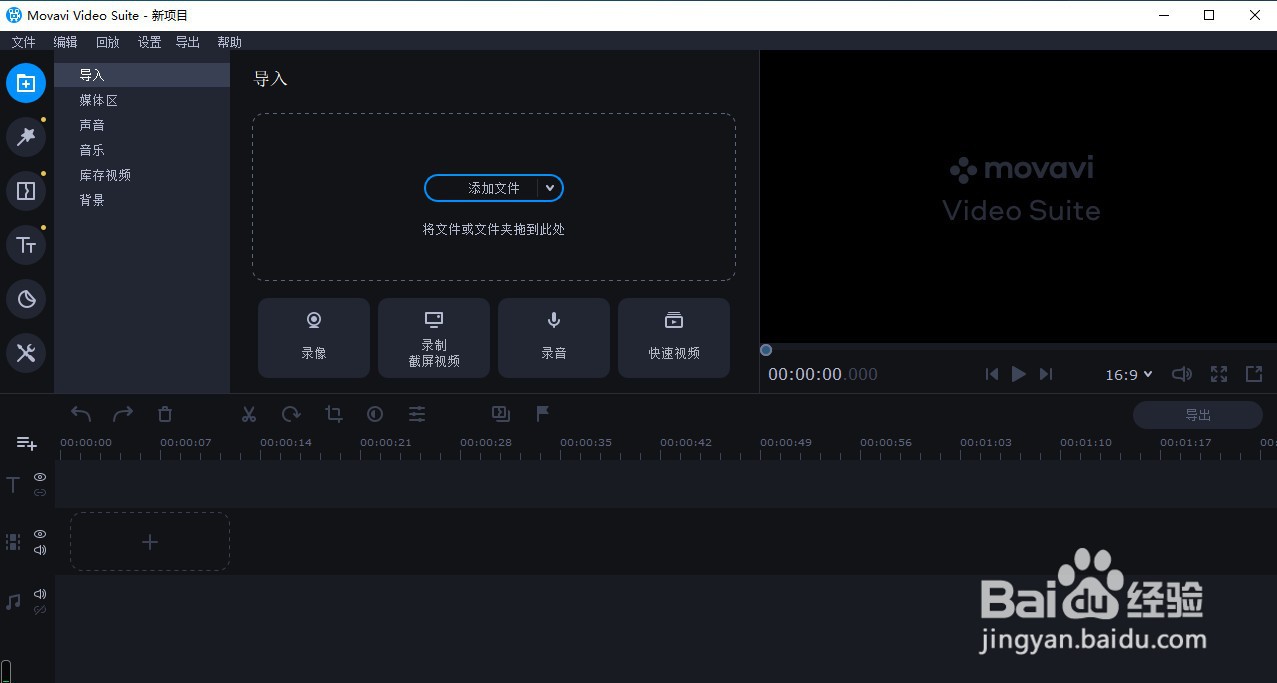Undo the last action
This screenshot has width=1277, height=683.
[81, 414]
